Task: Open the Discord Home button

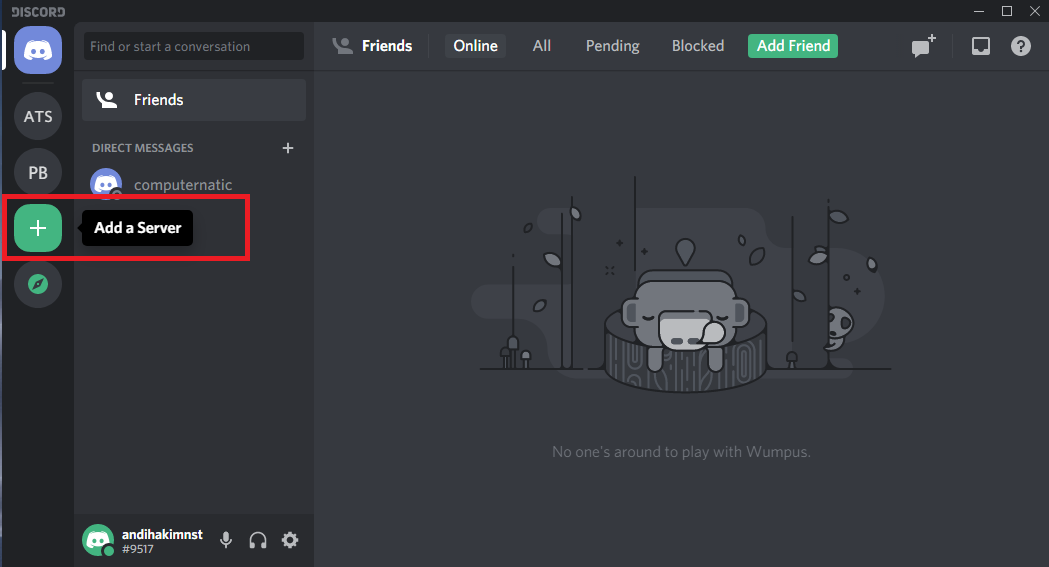Action: [x=38, y=50]
